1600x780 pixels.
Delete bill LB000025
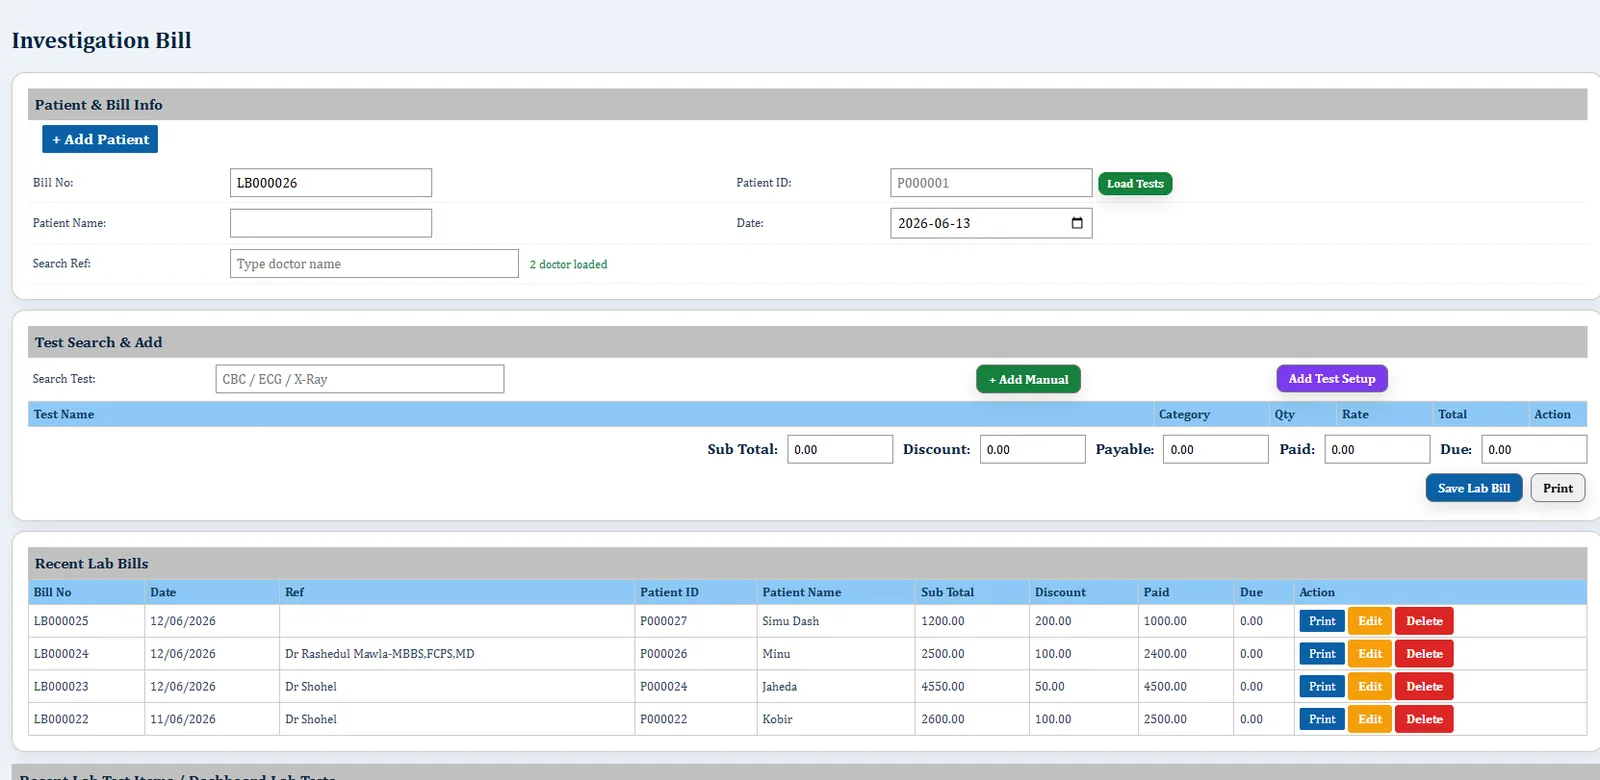[x=1424, y=621]
